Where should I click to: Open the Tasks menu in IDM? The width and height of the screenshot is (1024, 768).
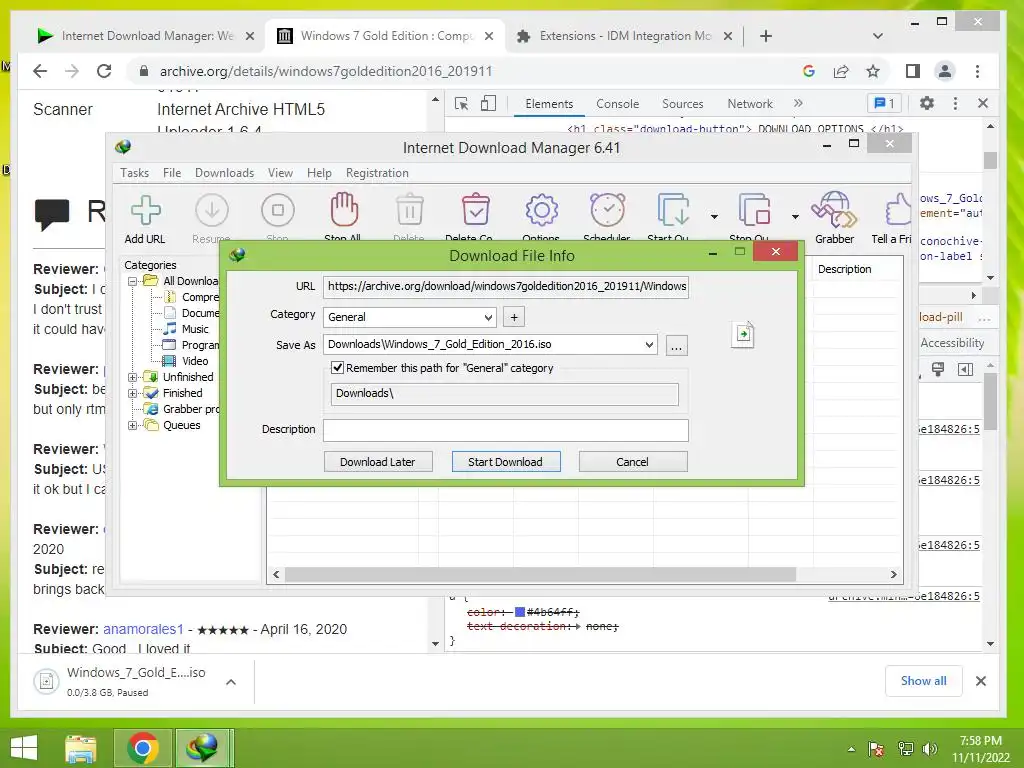pyautogui.click(x=135, y=173)
